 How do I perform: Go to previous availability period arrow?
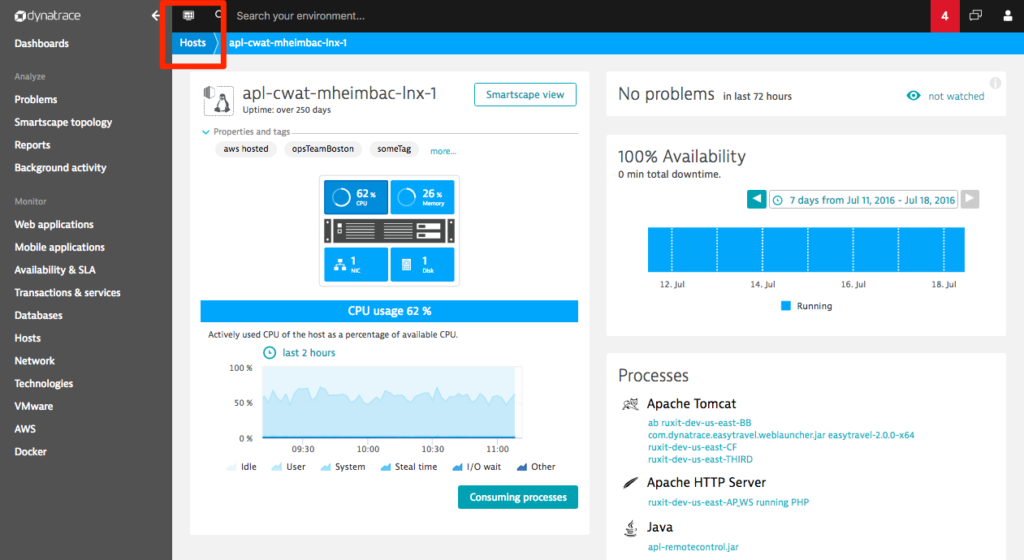(756, 199)
